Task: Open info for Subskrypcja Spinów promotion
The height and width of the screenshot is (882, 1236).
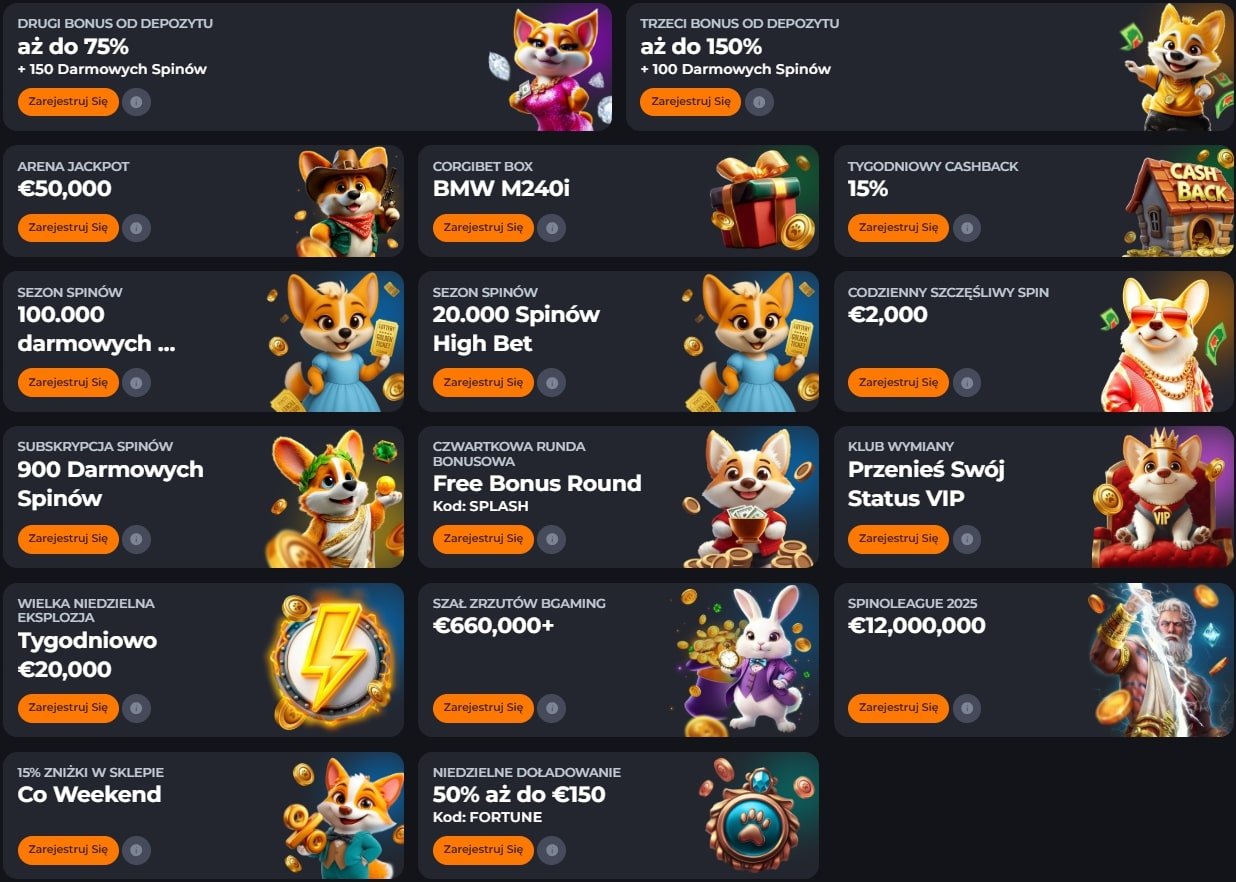Action: [x=137, y=538]
